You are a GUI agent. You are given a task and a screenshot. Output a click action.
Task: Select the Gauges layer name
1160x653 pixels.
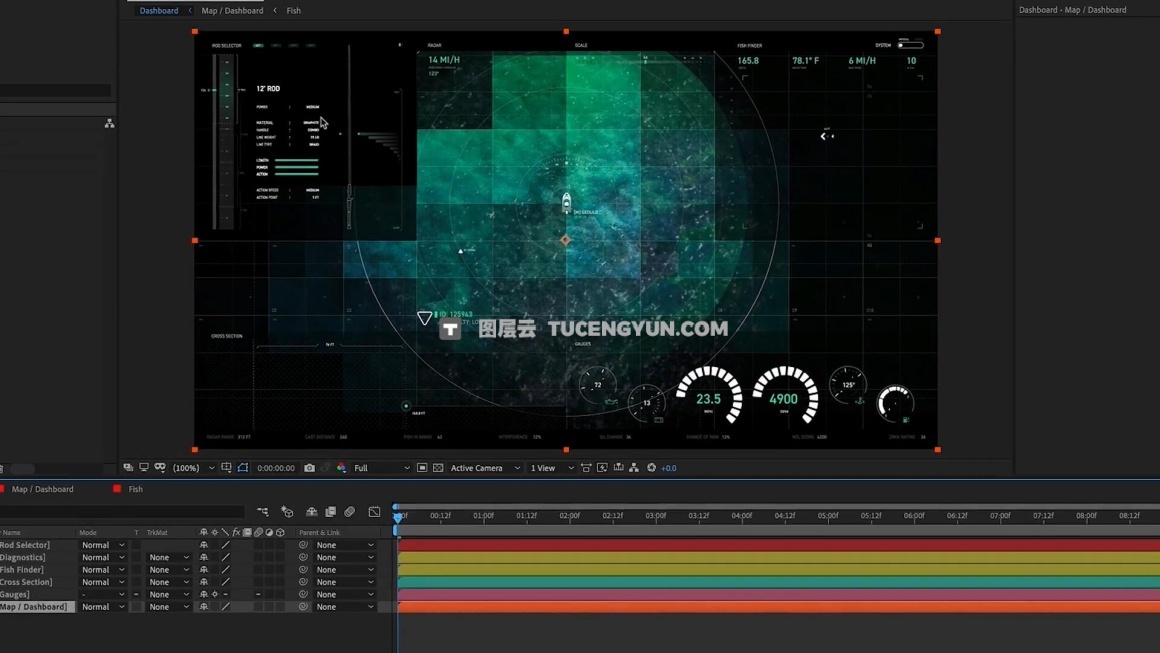15,595
